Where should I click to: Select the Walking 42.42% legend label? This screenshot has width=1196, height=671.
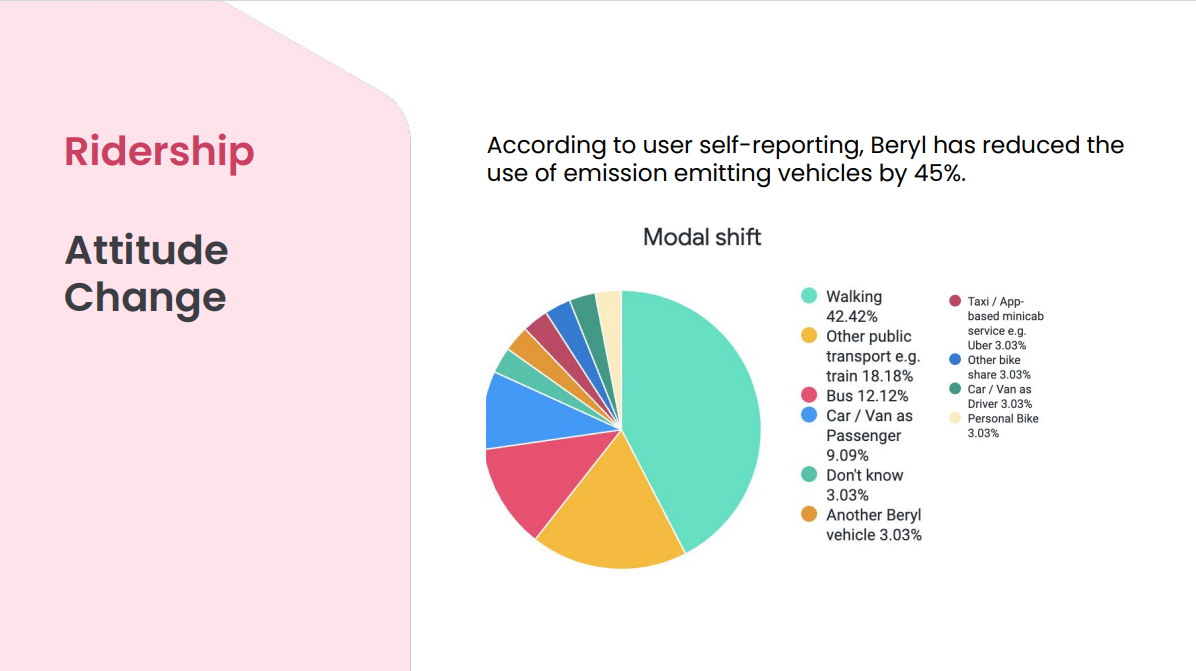click(x=854, y=306)
